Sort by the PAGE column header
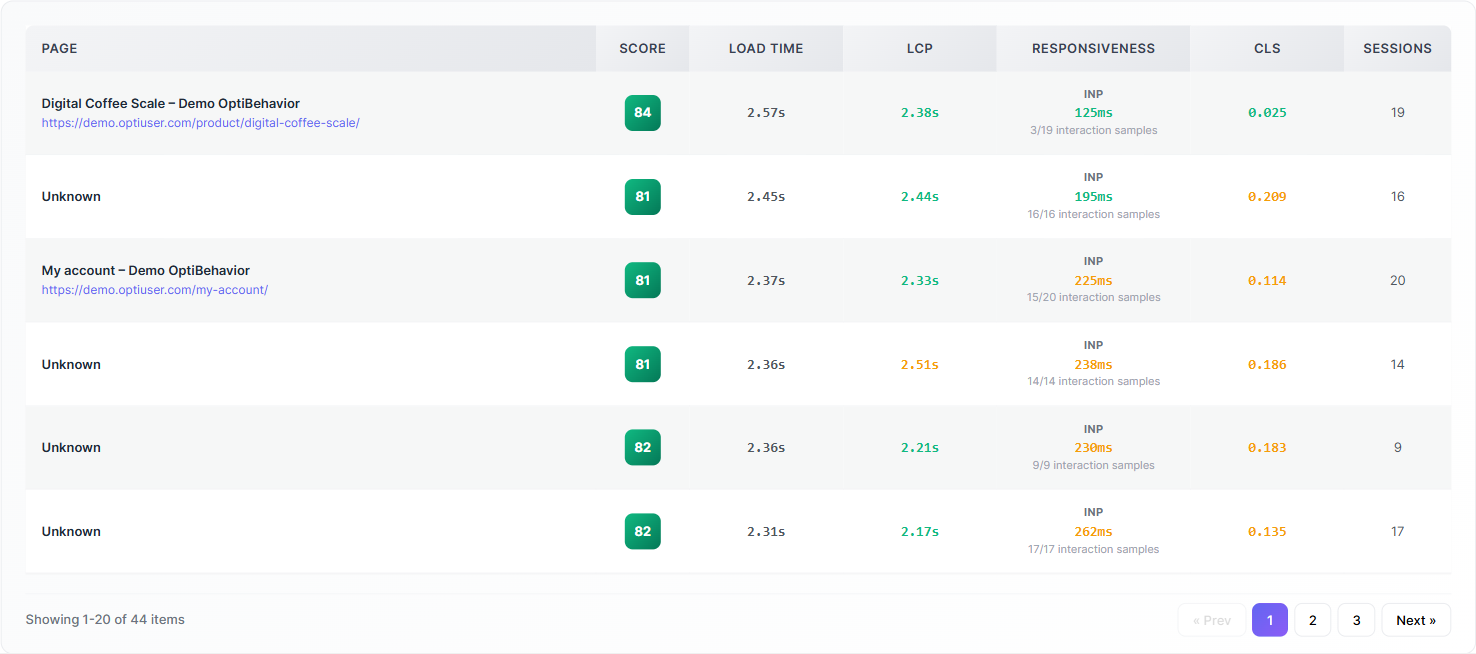The image size is (1476, 654). 311,48
